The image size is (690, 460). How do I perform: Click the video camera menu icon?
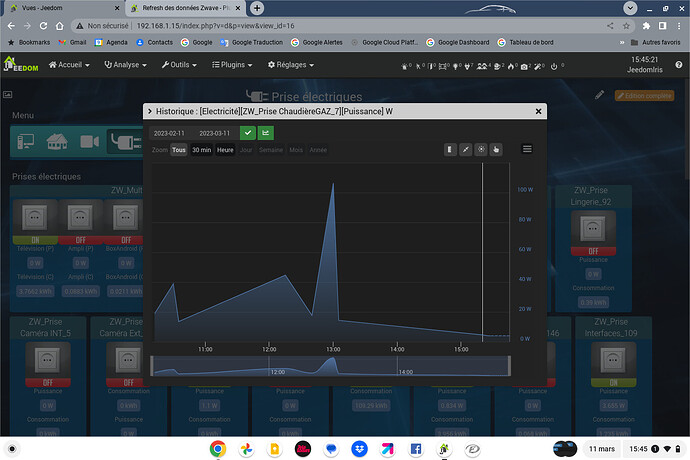pyautogui.click(x=89, y=142)
